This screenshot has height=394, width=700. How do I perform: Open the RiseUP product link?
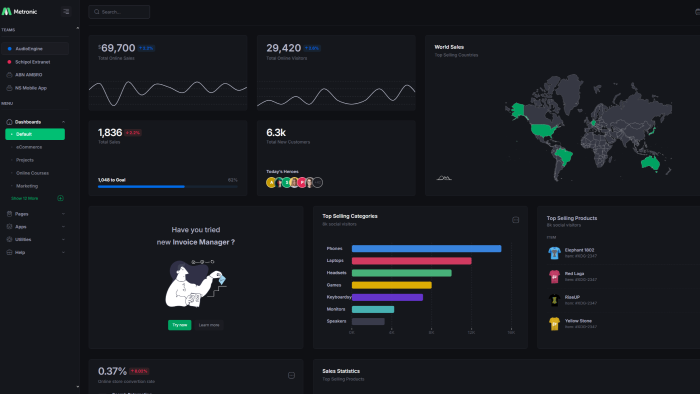pyautogui.click(x=572, y=297)
